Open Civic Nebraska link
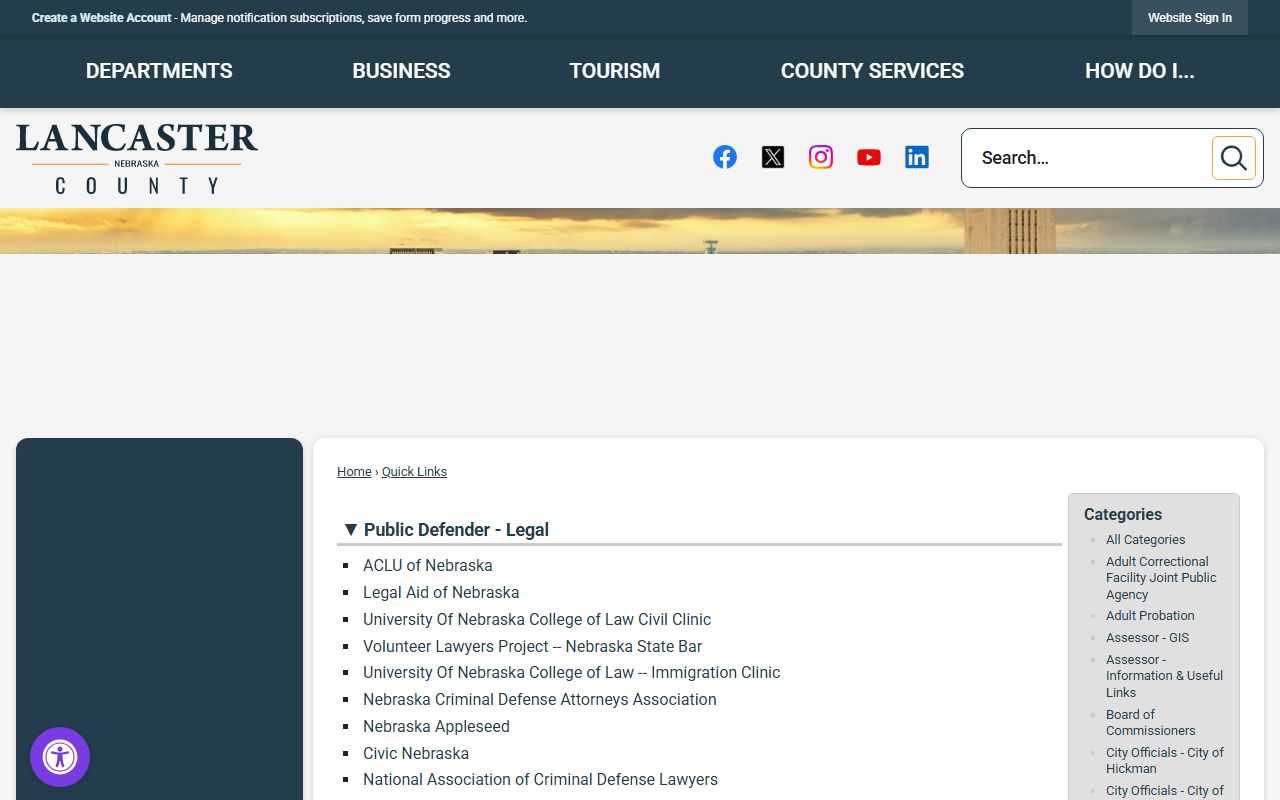This screenshot has width=1280, height=800. coord(416,754)
